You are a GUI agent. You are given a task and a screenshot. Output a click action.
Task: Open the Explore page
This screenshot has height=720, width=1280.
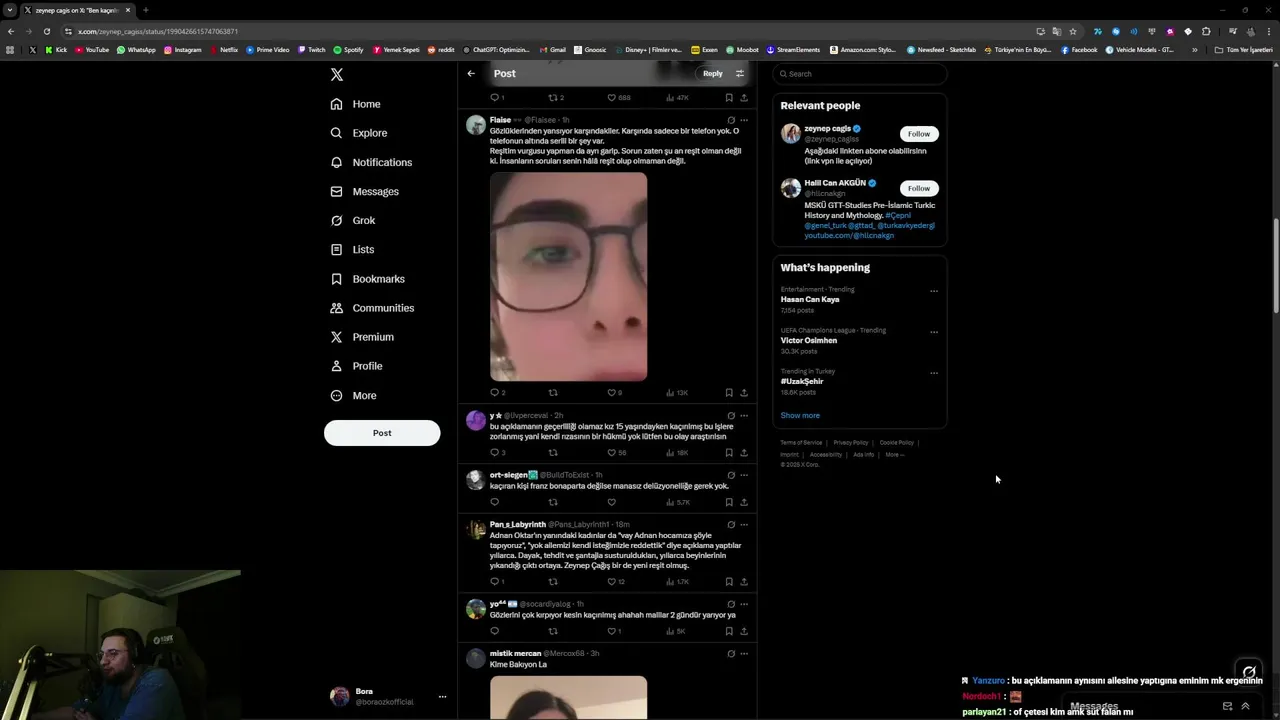click(359, 133)
